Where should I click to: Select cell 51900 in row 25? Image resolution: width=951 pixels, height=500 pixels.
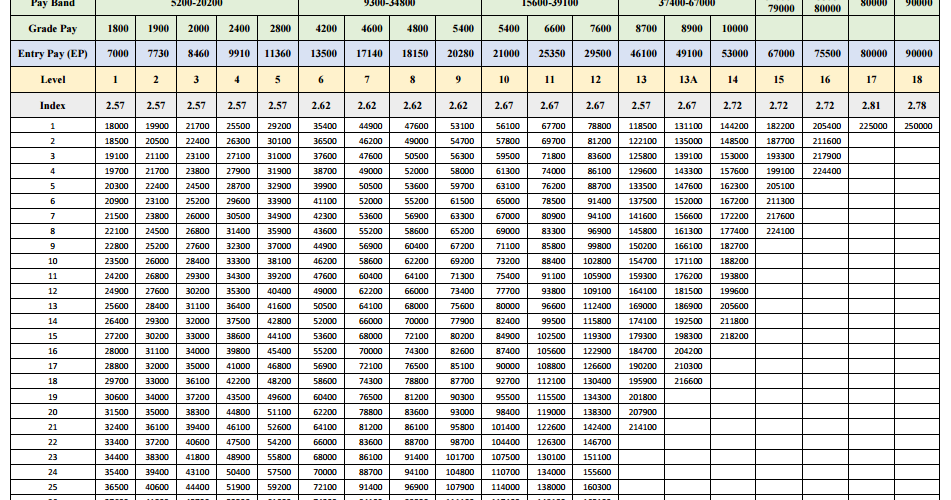click(238, 487)
